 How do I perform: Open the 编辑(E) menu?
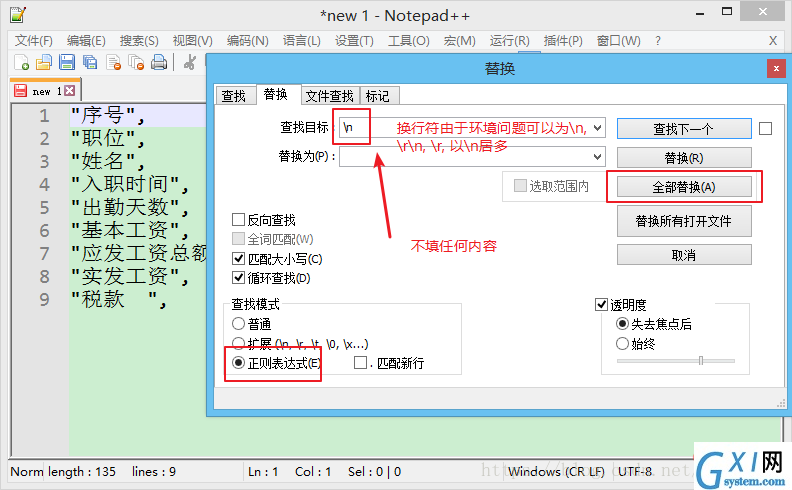click(x=86, y=40)
